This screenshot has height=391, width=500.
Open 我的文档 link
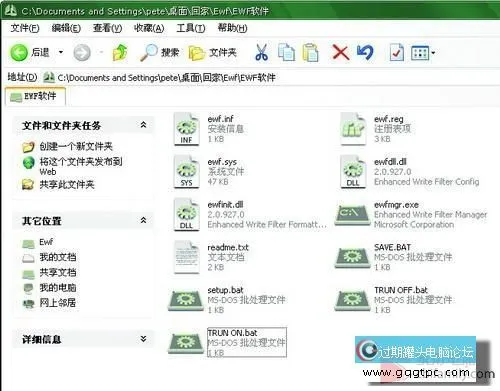point(58,257)
